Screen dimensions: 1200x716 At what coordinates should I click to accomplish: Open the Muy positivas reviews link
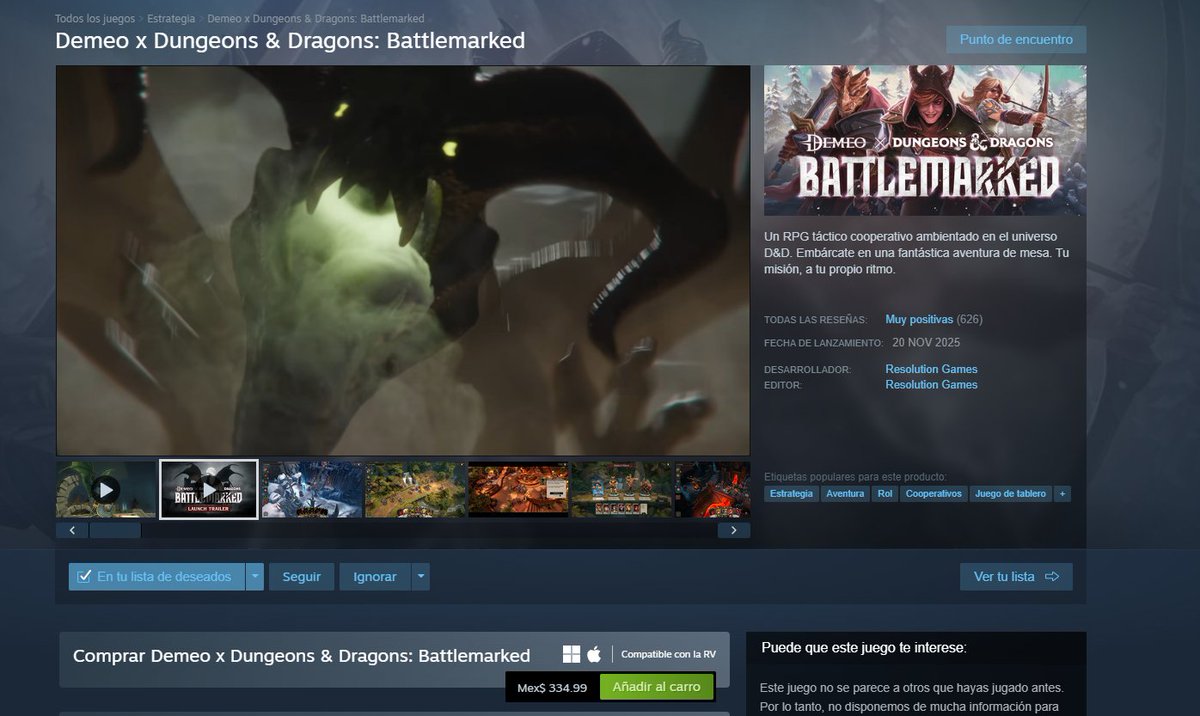tap(919, 320)
